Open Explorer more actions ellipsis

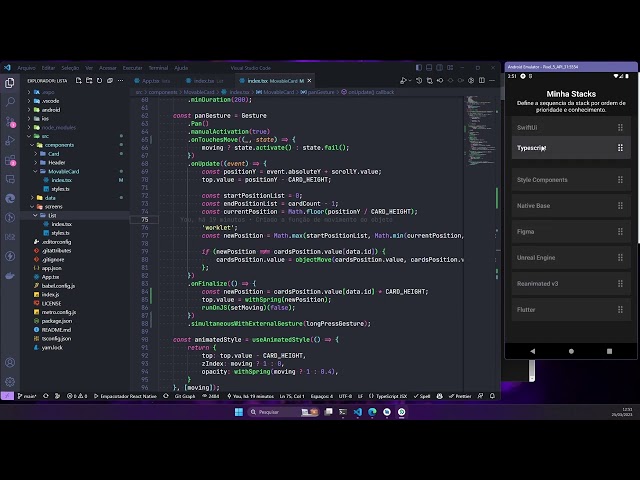tap(120, 81)
